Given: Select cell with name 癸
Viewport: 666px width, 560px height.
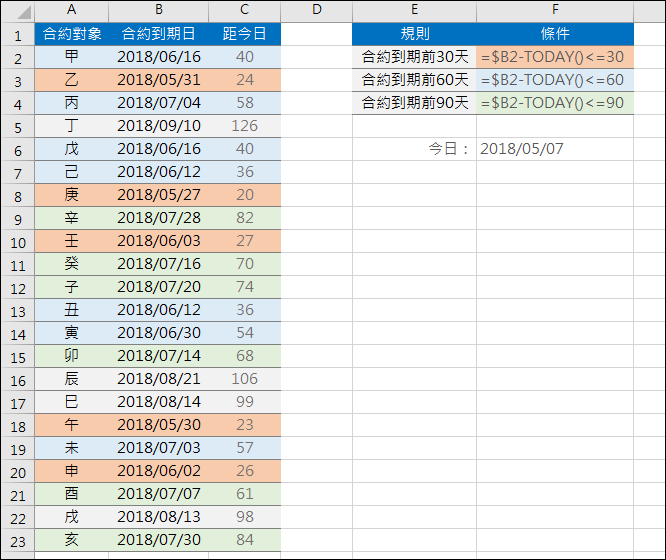Looking at the screenshot, I should 71,264.
